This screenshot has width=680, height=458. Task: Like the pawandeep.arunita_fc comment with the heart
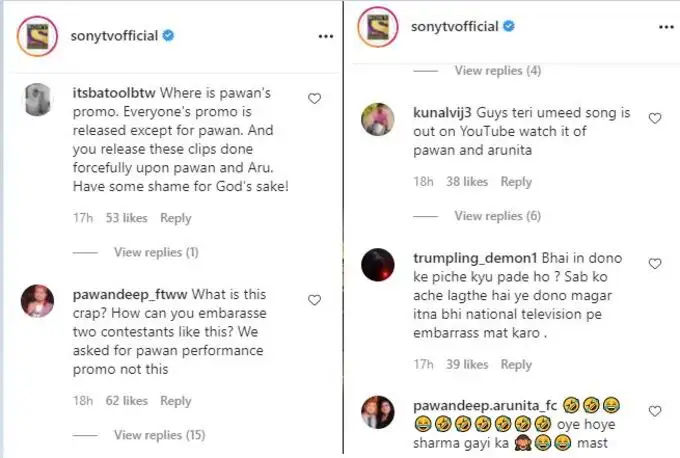655,411
